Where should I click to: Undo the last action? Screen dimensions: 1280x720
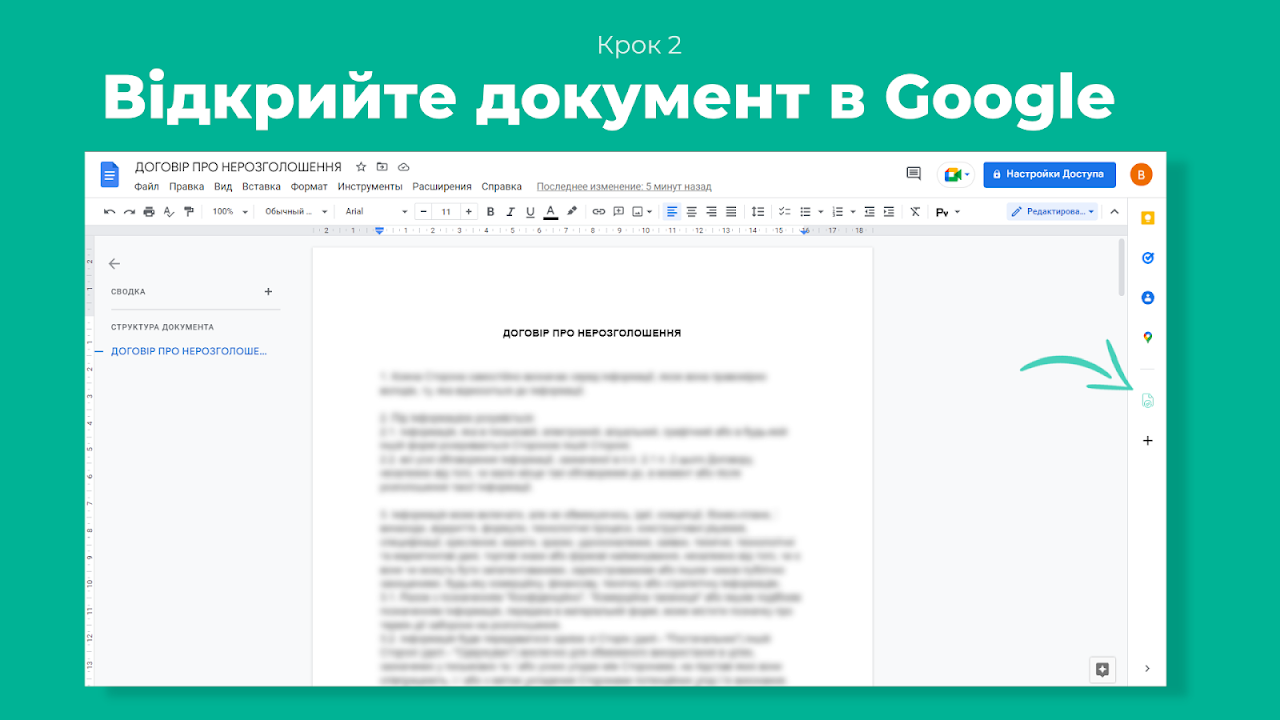click(109, 212)
